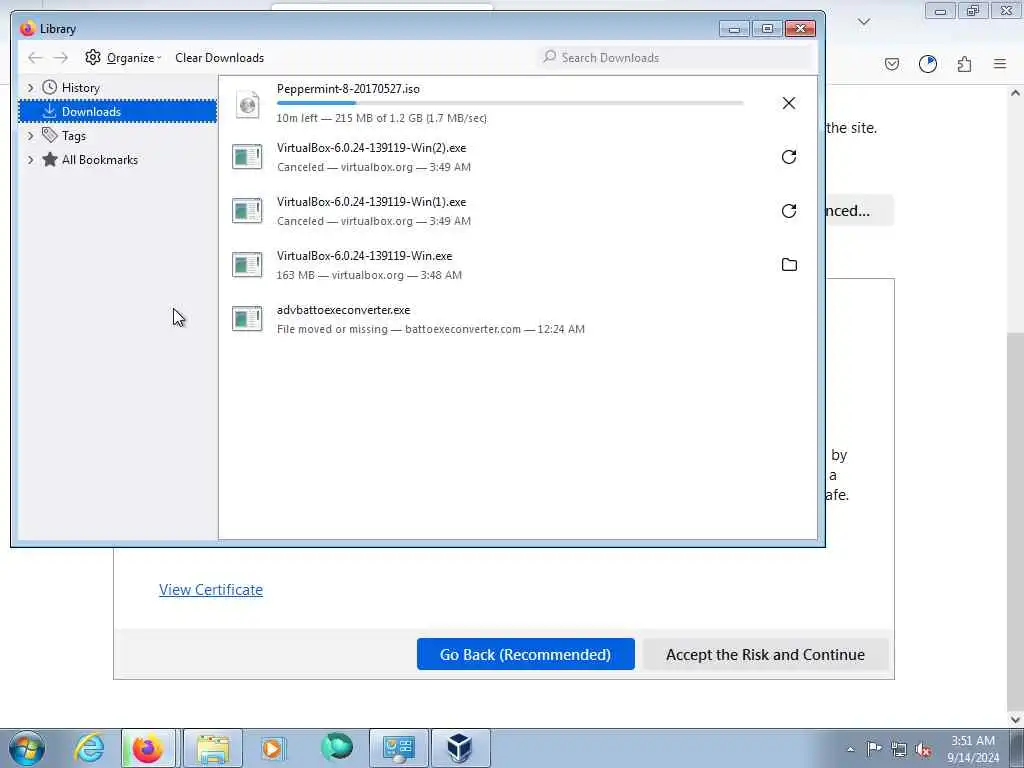Screen dimensions: 1024x768
Task: Select VirtualBox-6.0.24-139119-Win(2).exe entry text
Action: [372, 148]
